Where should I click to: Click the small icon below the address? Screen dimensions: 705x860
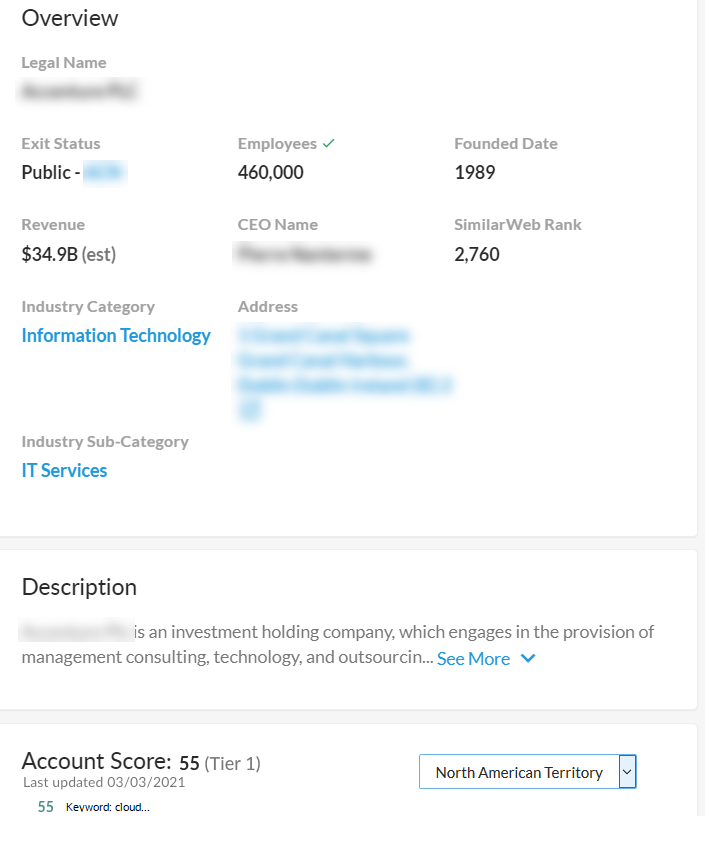[x=250, y=409]
